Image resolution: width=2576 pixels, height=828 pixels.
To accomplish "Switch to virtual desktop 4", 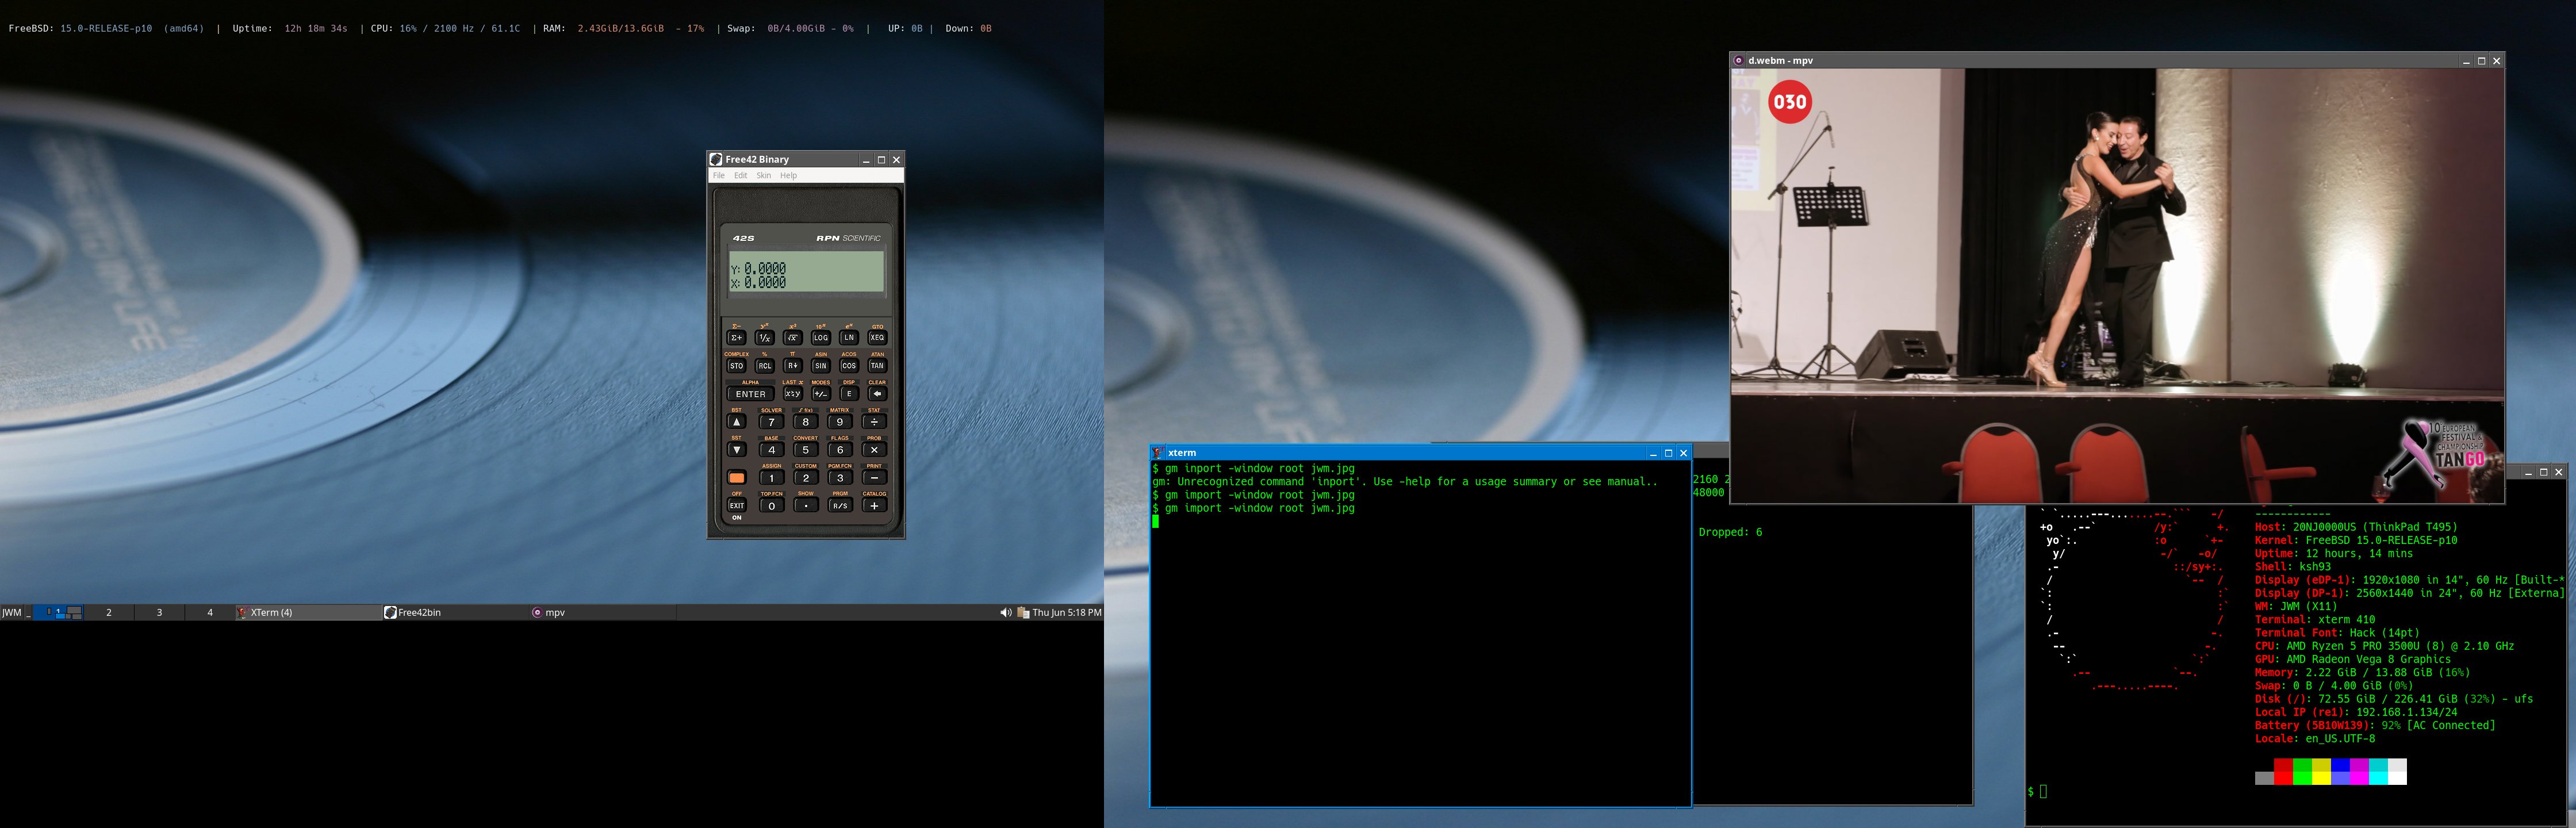I will point(210,613).
